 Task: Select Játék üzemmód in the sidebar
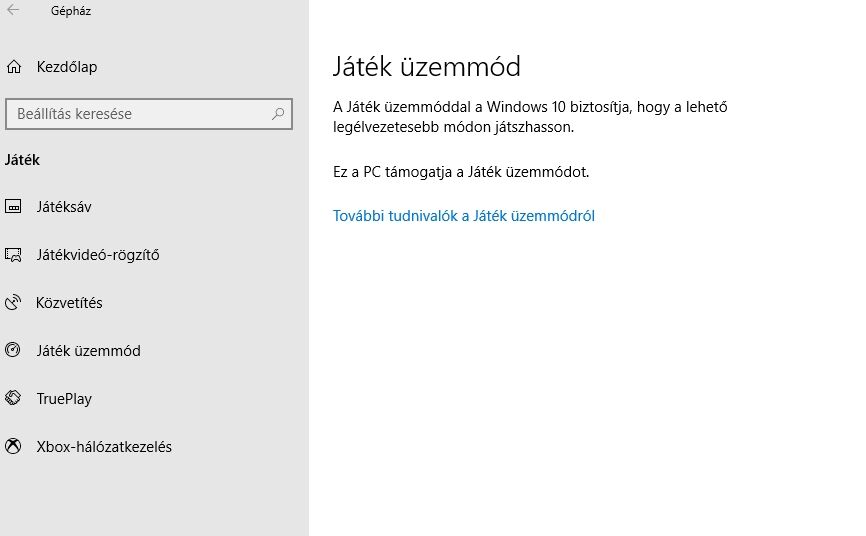[x=88, y=351]
